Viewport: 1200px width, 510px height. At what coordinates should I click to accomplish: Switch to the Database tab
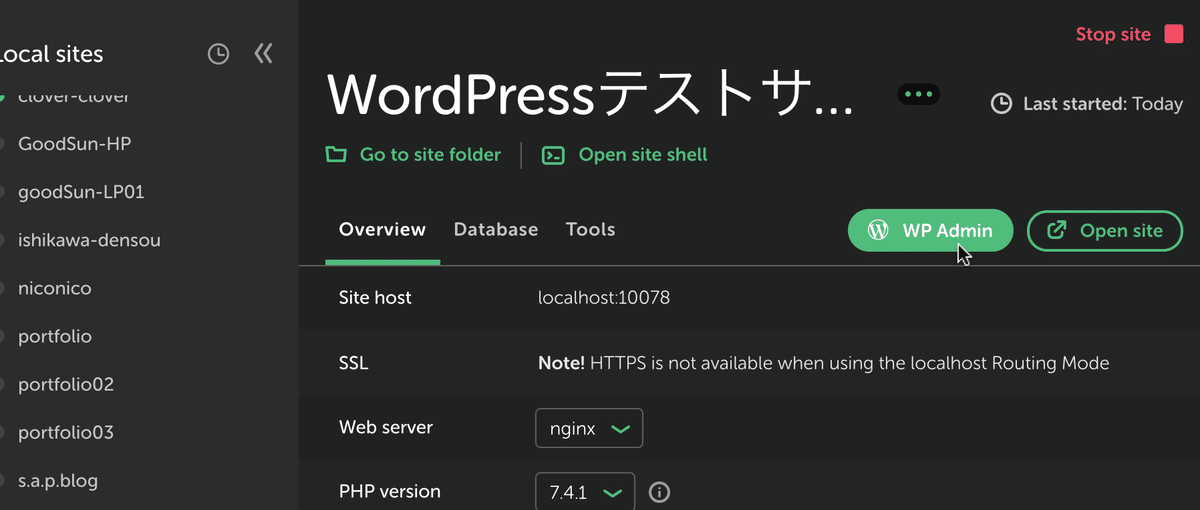[496, 229]
